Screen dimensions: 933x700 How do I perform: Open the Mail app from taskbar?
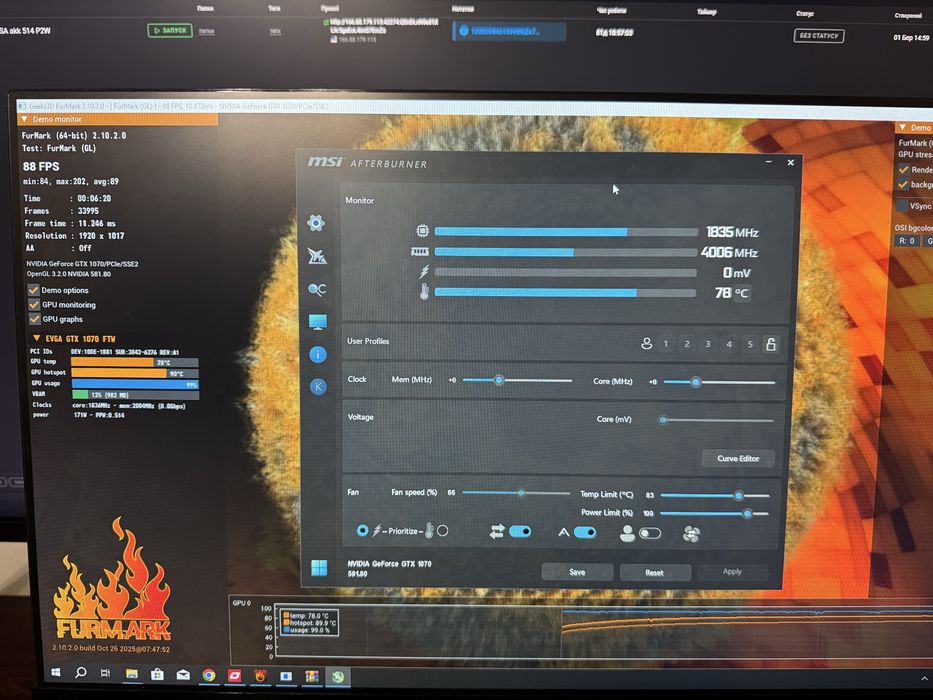(183, 674)
